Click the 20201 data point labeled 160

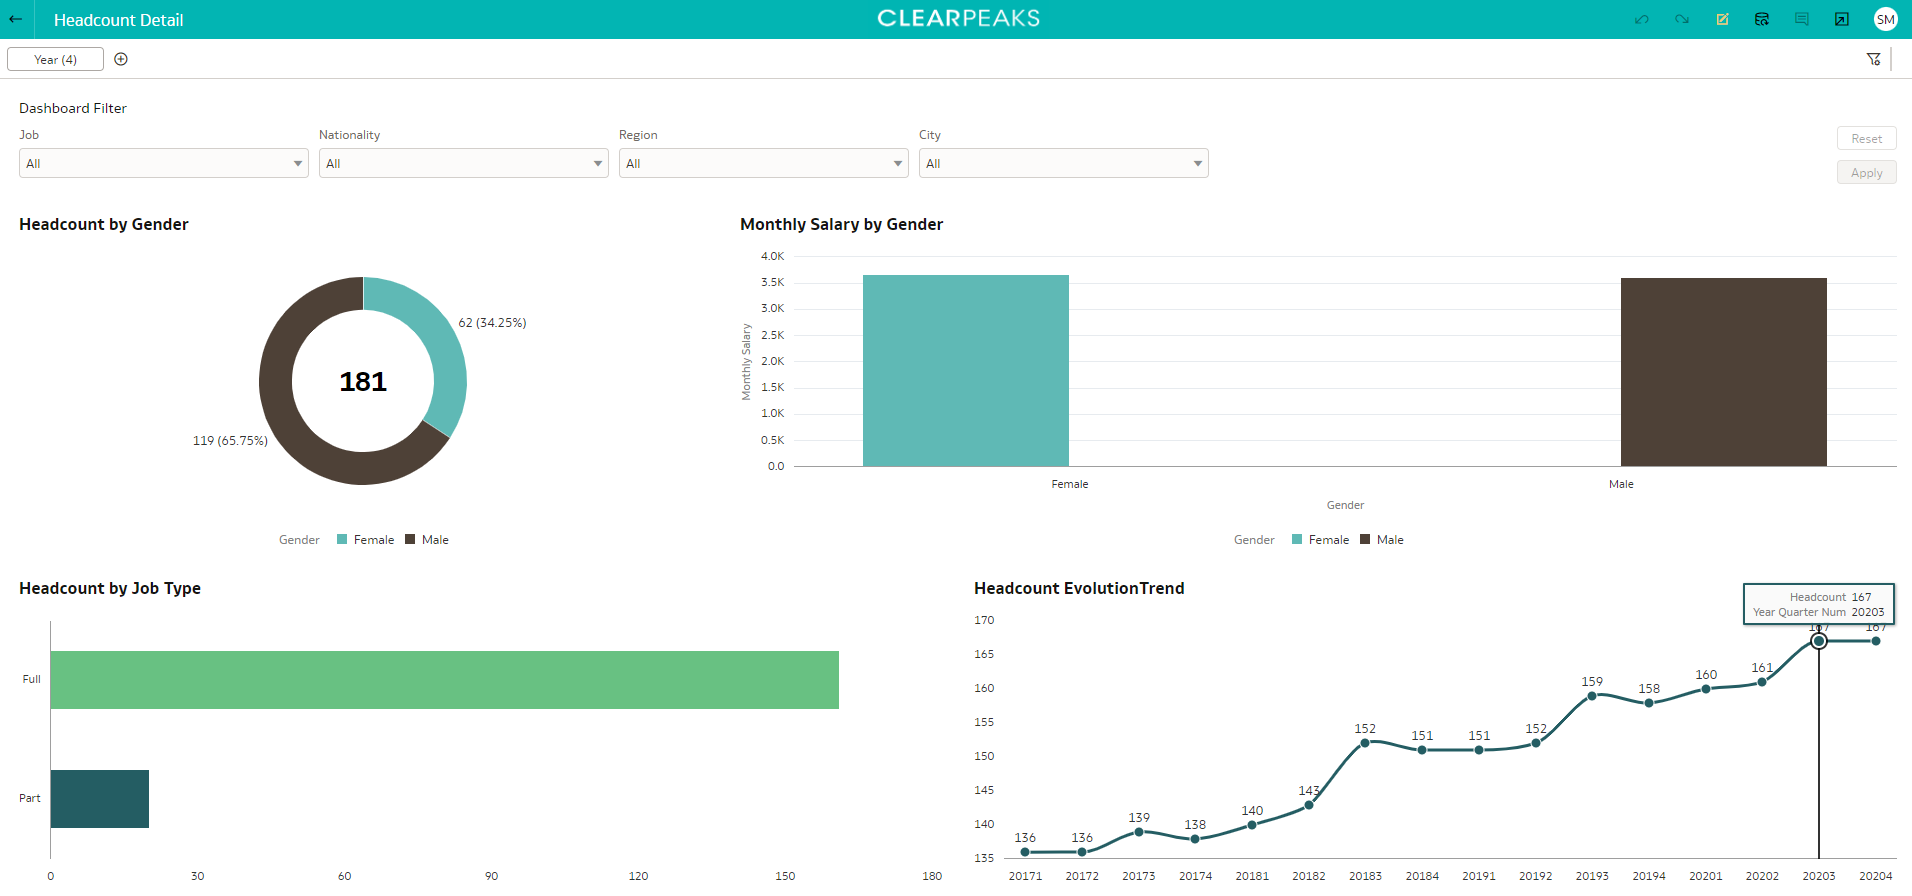tap(1706, 689)
